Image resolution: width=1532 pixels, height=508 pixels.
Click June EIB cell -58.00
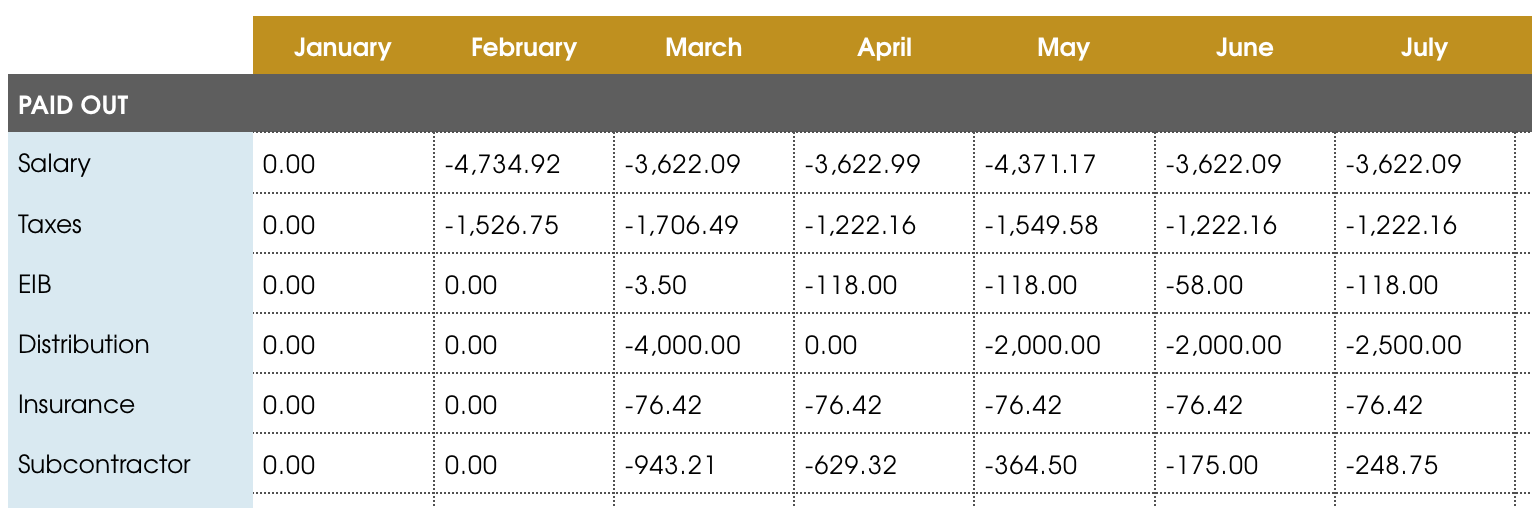point(1204,285)
